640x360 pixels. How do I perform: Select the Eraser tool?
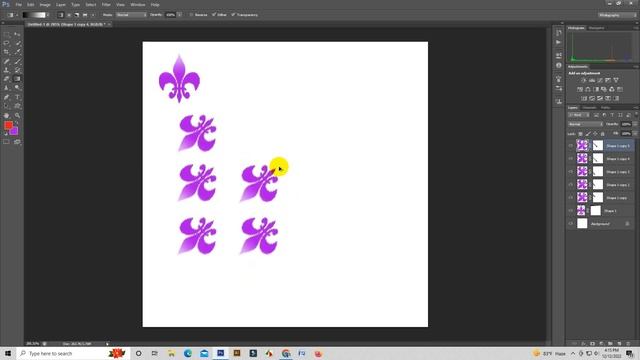point(7,79)
